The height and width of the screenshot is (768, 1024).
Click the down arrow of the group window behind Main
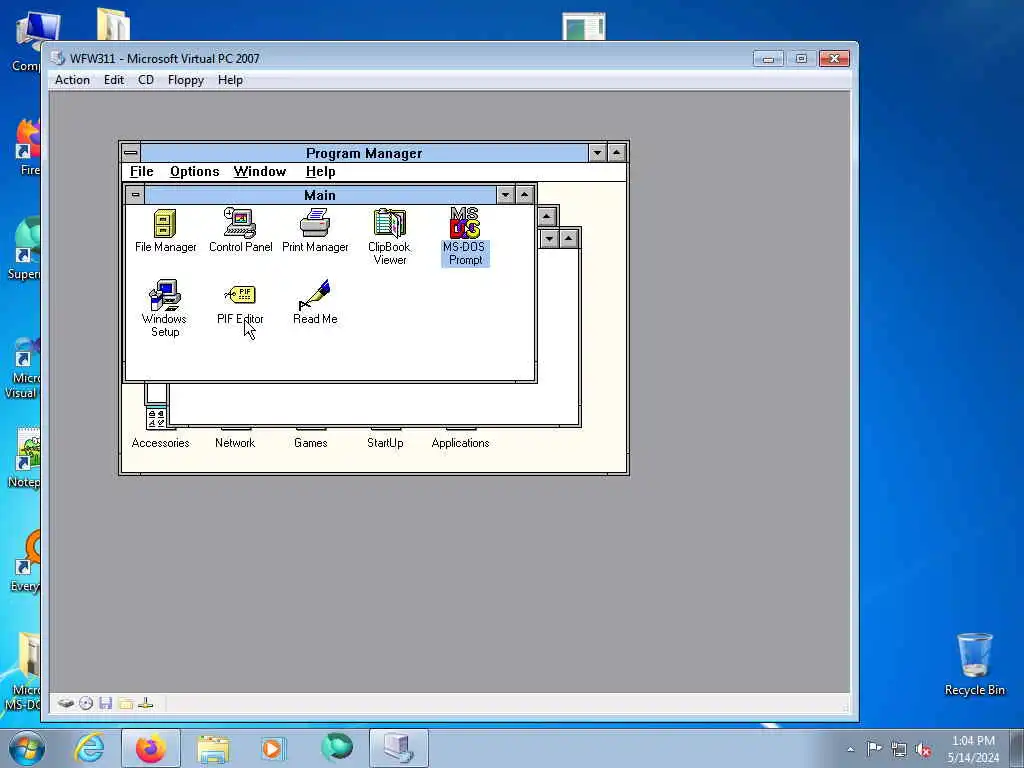click(x=549, y=239)
